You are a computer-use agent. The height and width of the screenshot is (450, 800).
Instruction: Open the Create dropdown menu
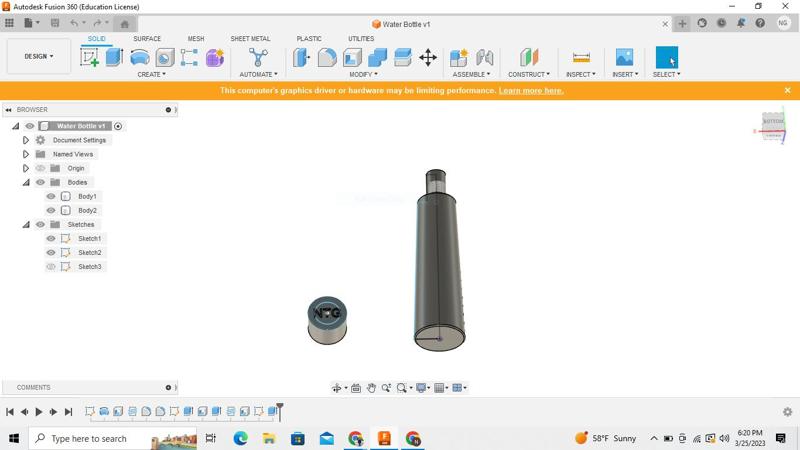point(152,74)
